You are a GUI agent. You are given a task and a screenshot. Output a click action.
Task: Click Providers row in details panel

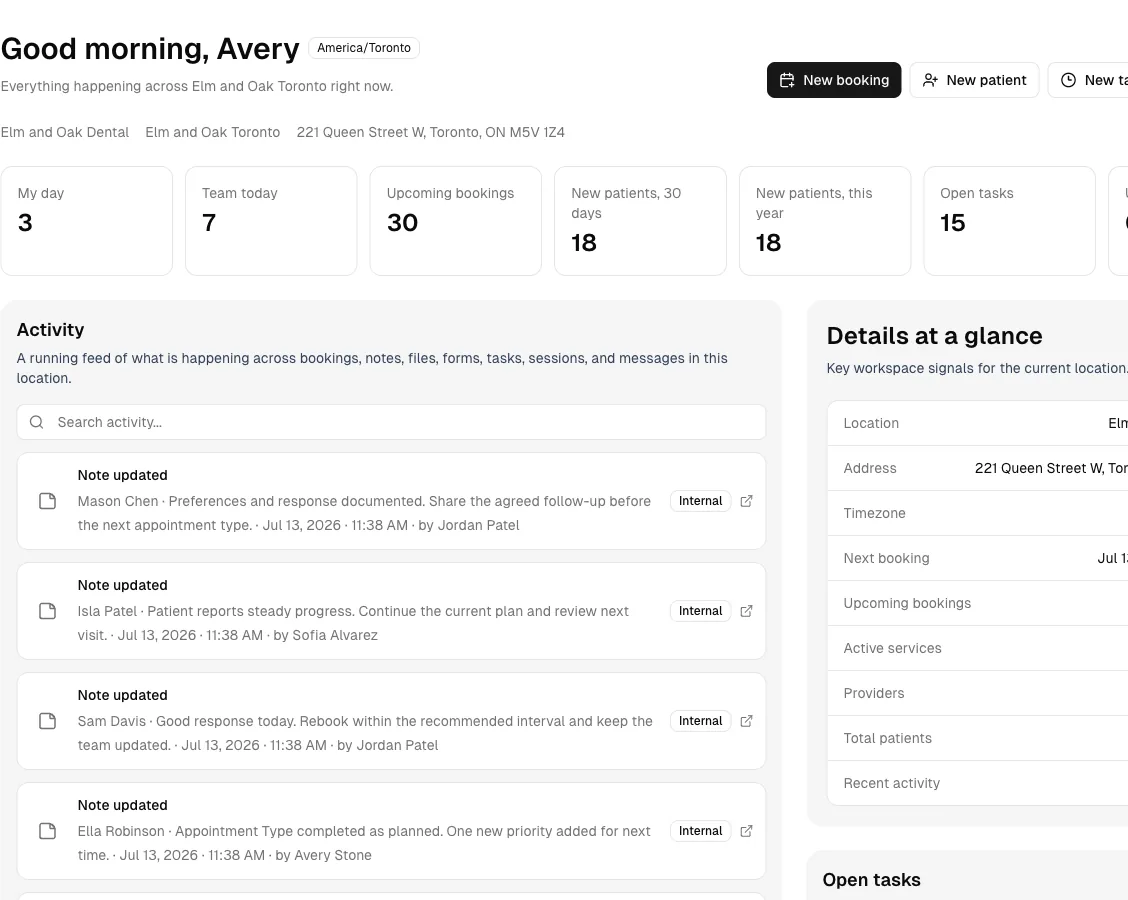coord(978,693)
